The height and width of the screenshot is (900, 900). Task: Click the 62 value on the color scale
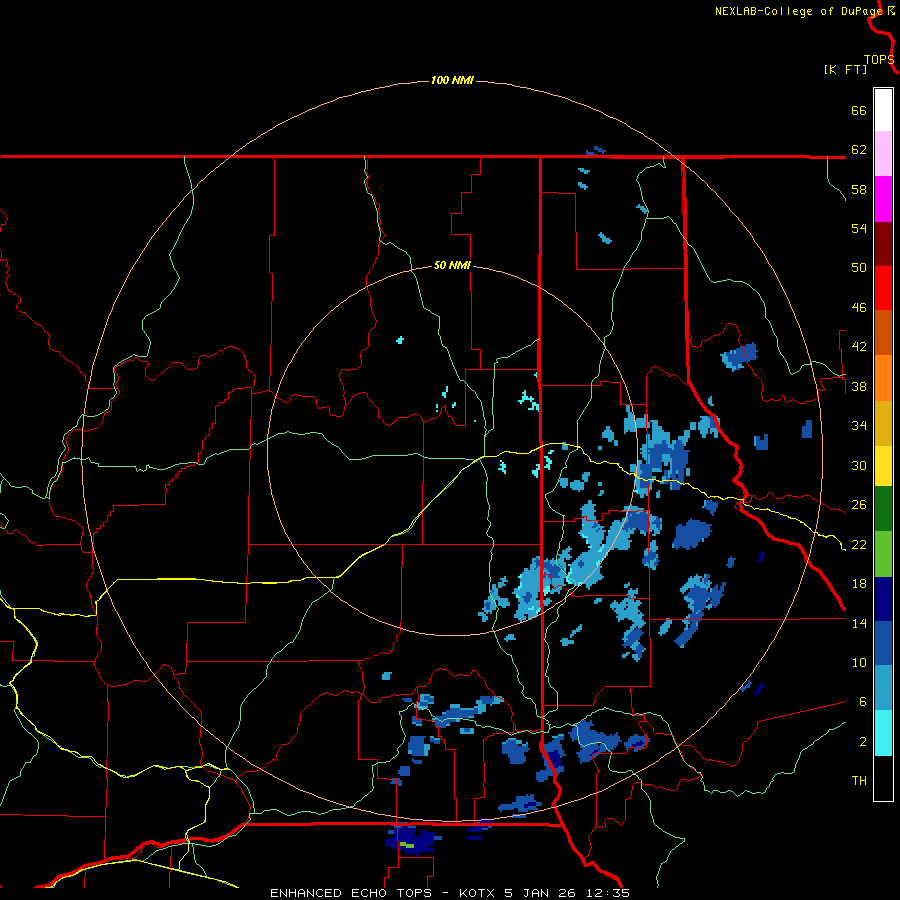[x=859, y=150]
